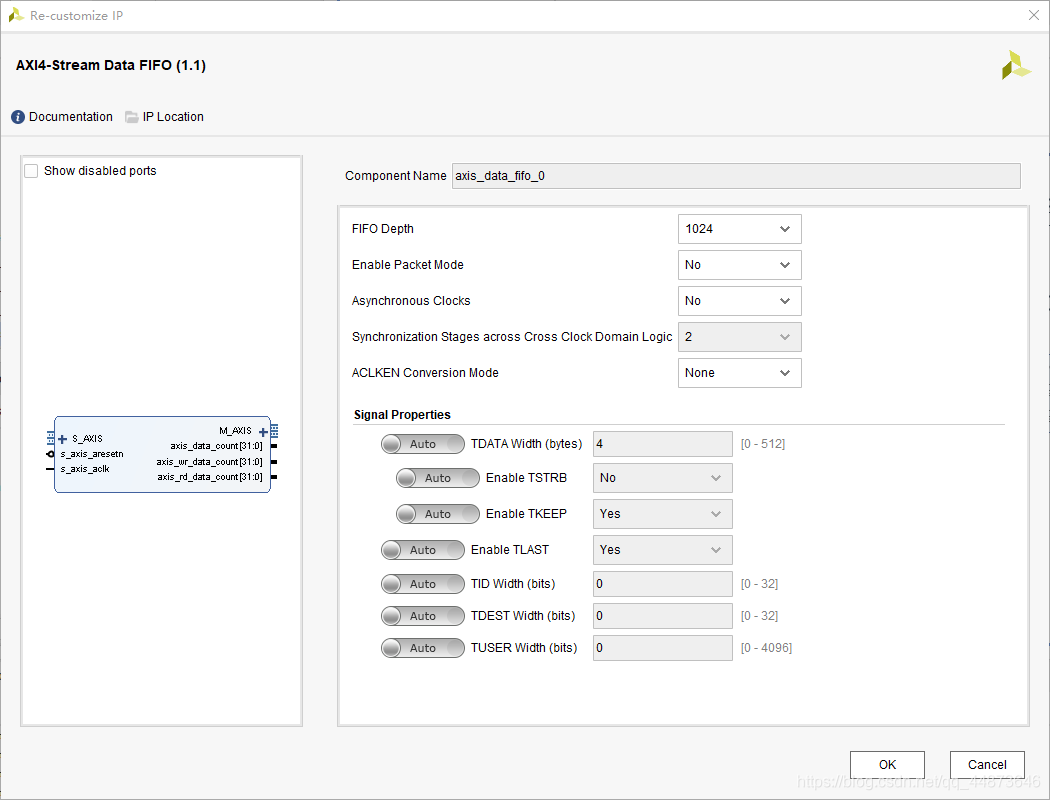Screen dimensions: 1050x800
Task: Click the Signal Properties heading
Action: [402, 415]
